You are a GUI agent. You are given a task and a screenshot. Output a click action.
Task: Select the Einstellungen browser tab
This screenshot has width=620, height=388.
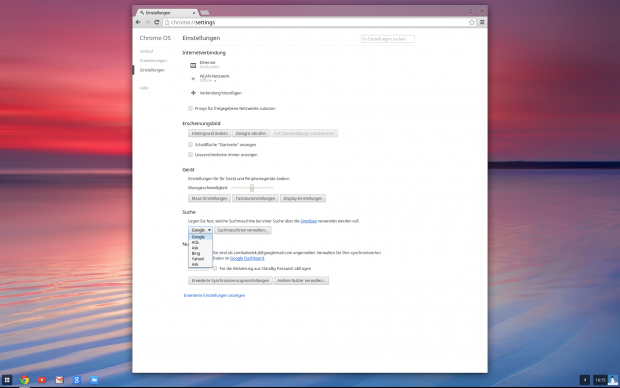[x=167, y=13]
